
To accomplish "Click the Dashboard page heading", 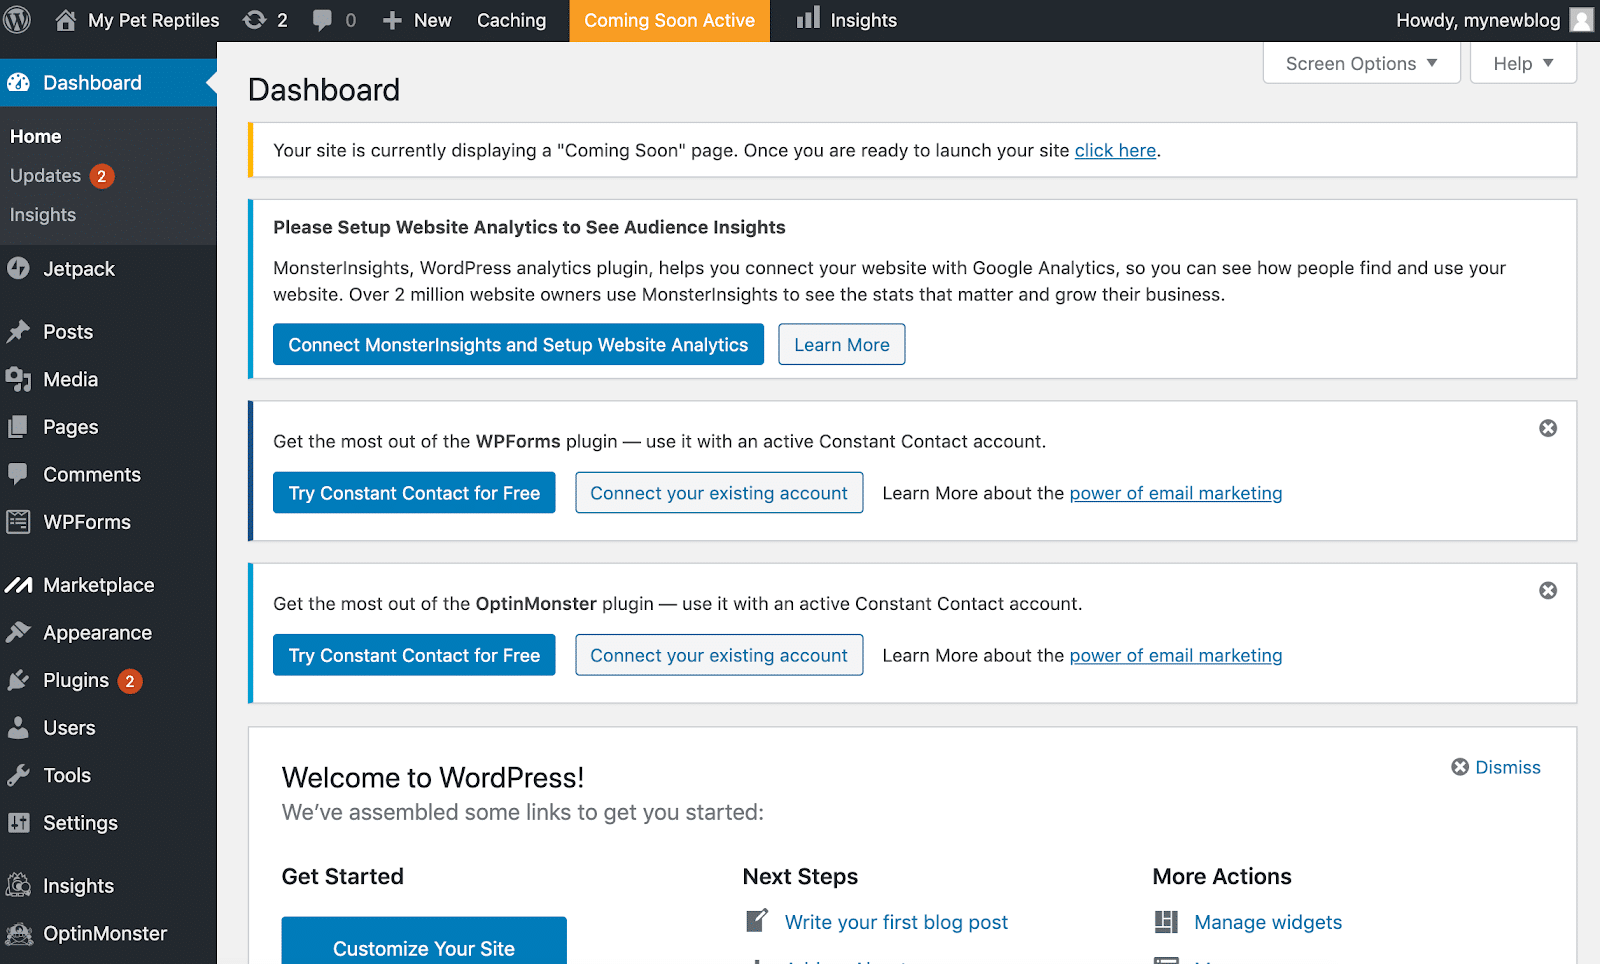I will [324, 90].
